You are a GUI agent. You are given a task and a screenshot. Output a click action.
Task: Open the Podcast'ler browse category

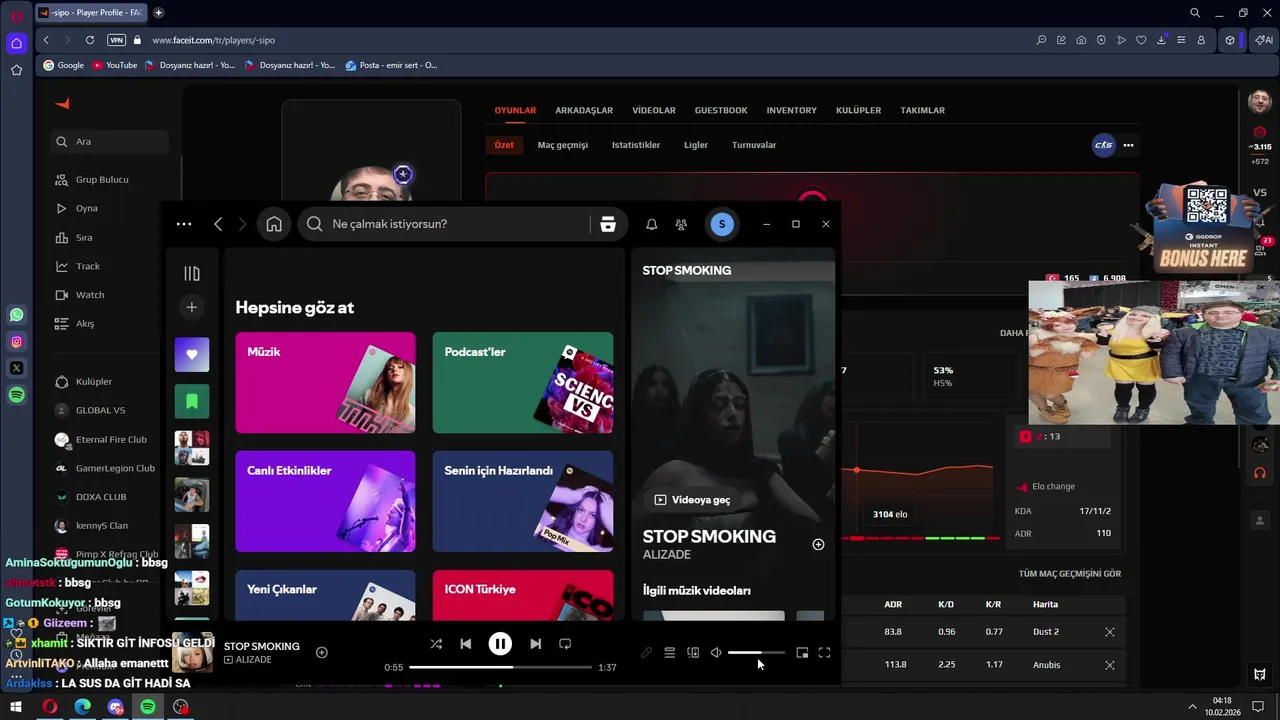coord(523,383)
